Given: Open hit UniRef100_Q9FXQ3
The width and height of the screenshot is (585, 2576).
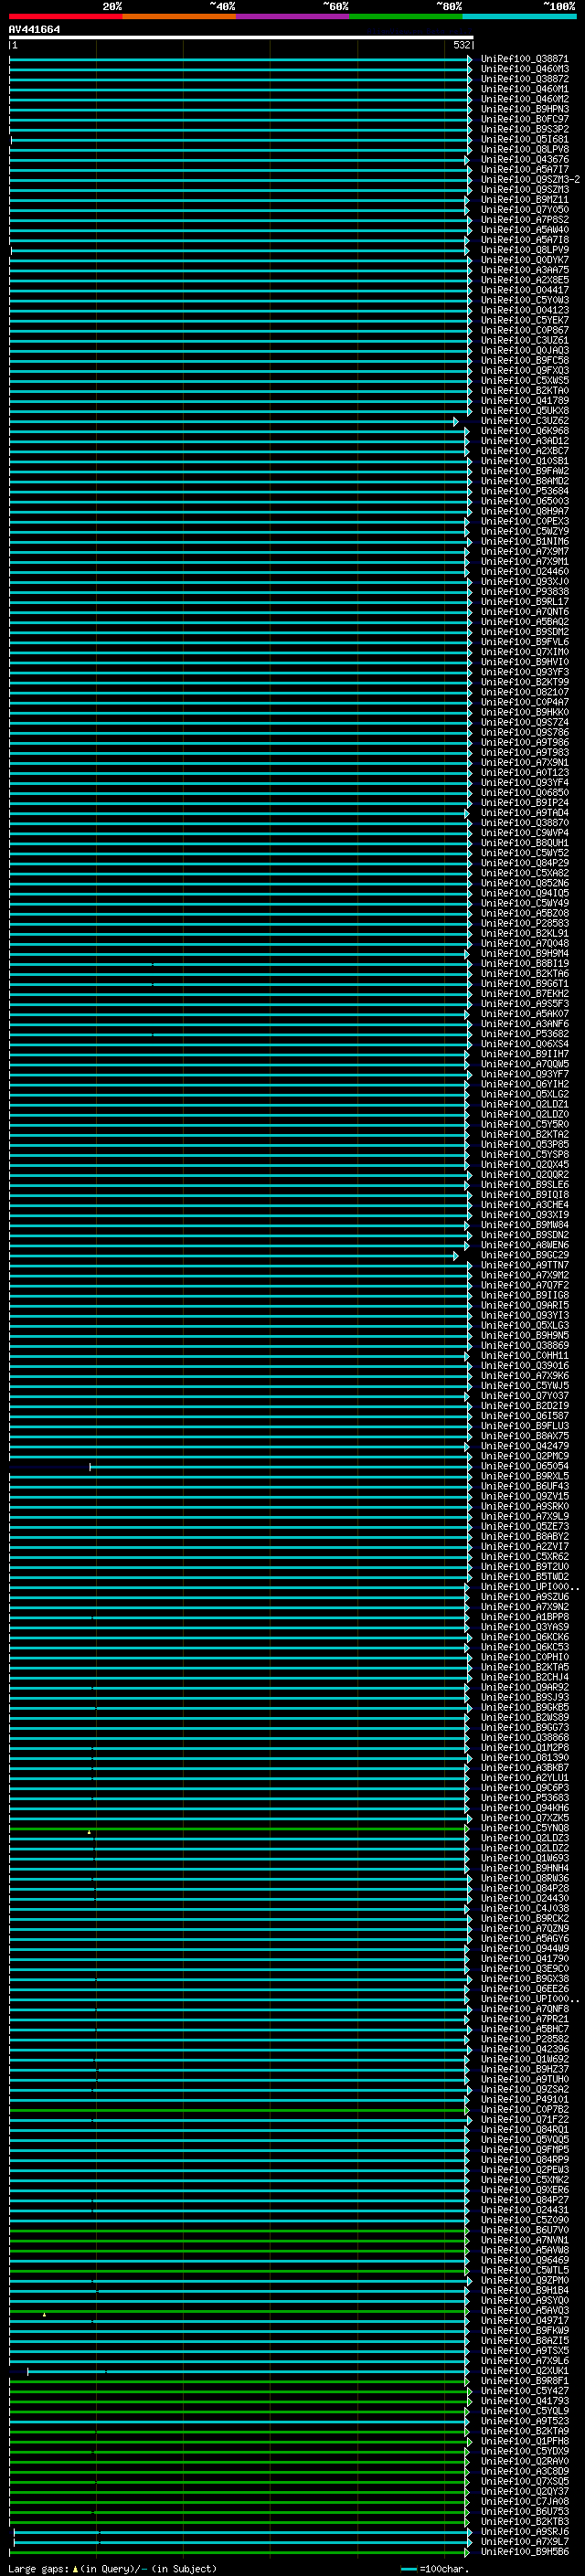Looking at the screenshot, I should point(524,370).
